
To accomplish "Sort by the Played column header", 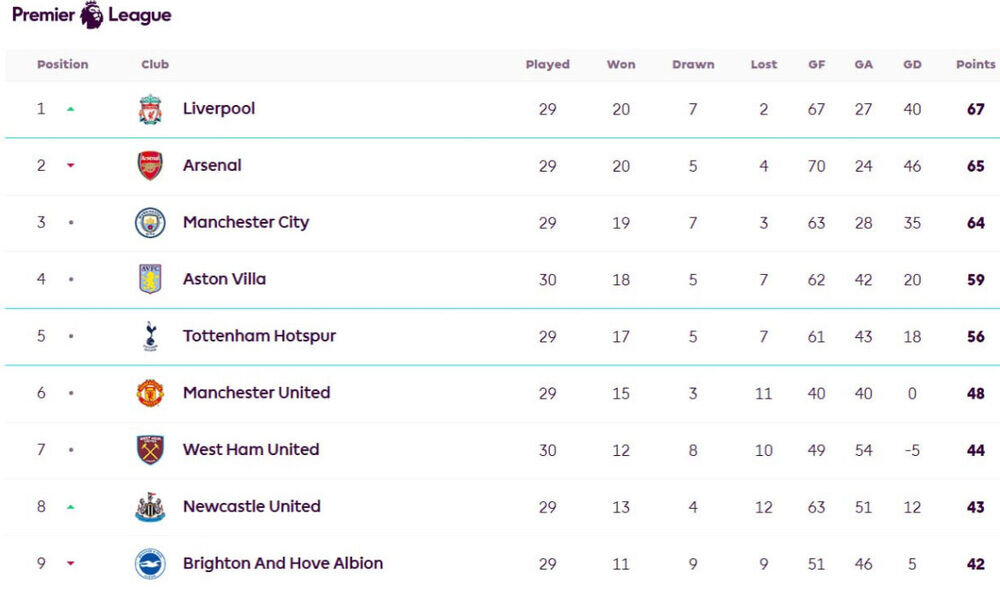I will [547, 64].
